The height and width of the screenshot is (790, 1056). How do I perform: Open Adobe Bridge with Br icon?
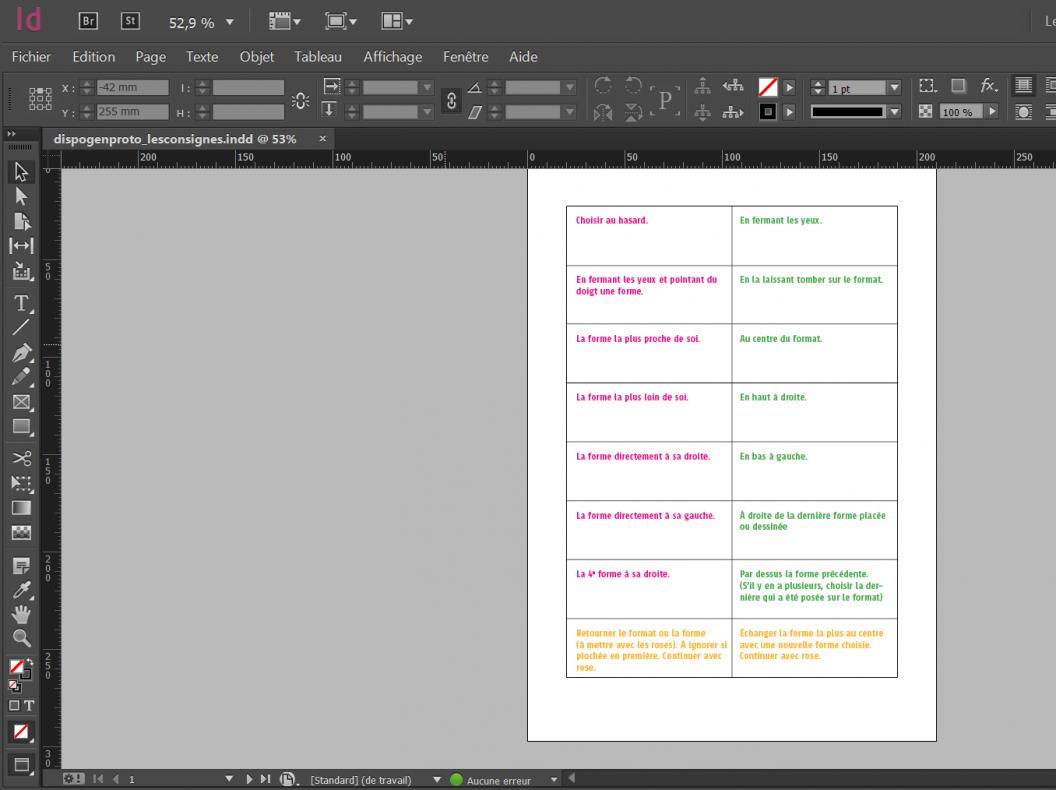click(88, 21)
